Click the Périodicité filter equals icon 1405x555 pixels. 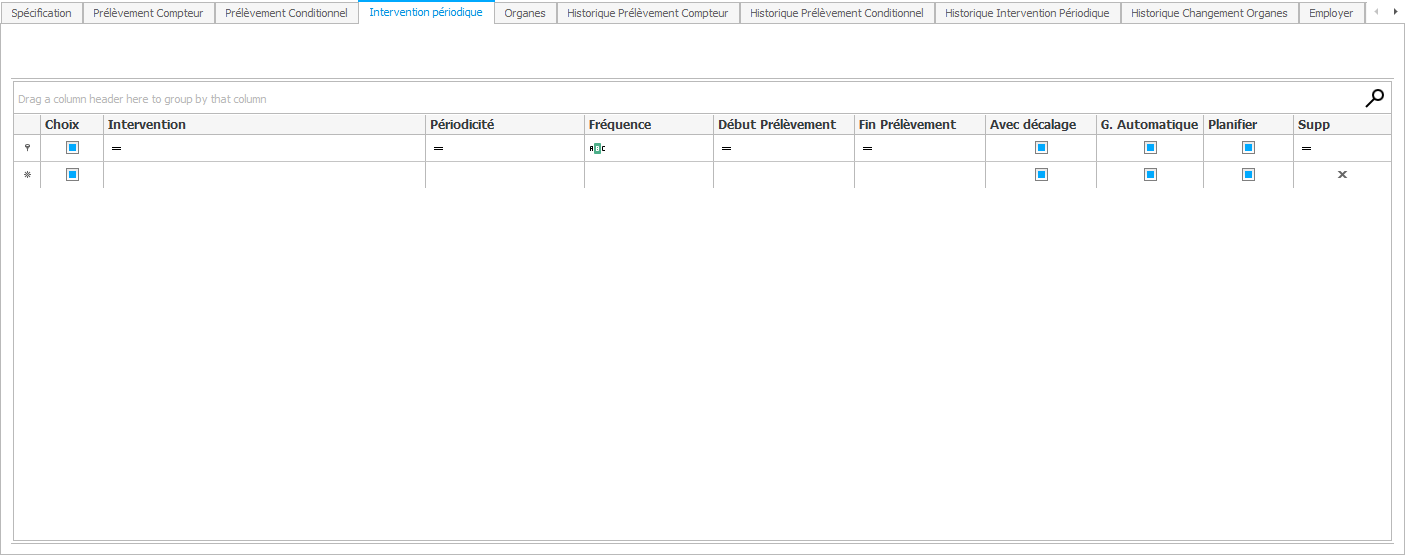pyautogui.click(x=438, y=148)
